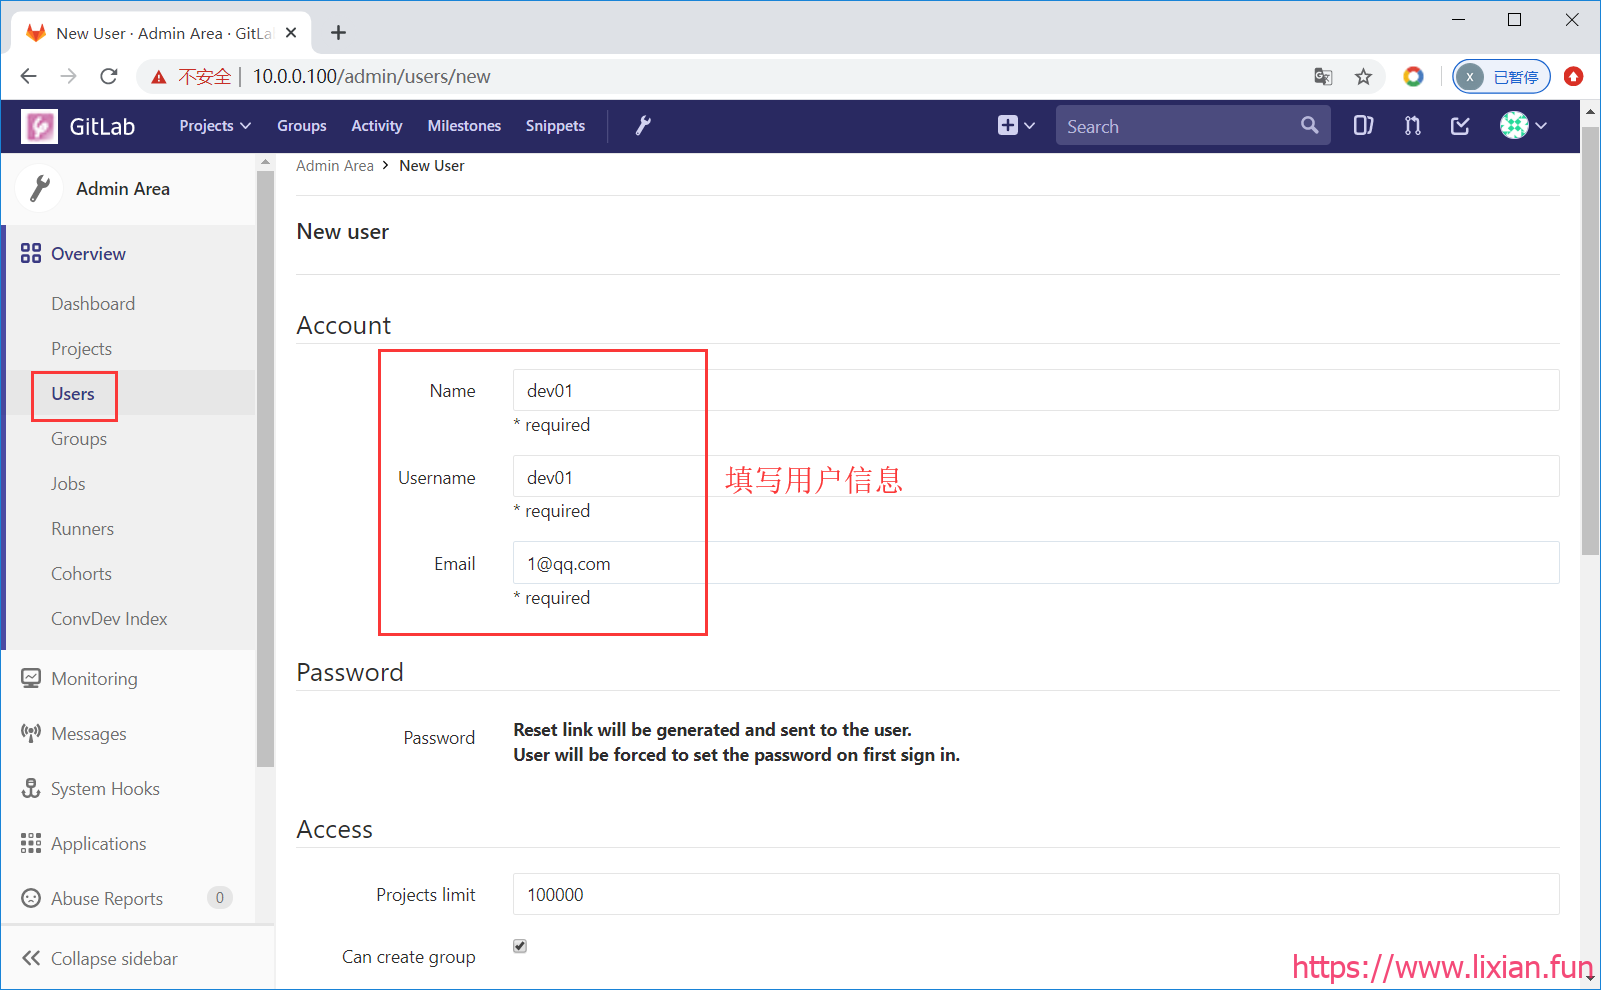1601x990 pixels.
Task: Click the Admin Area wrench avatar in sidebar
Action: pyautogui.click(x=40, y=188)
